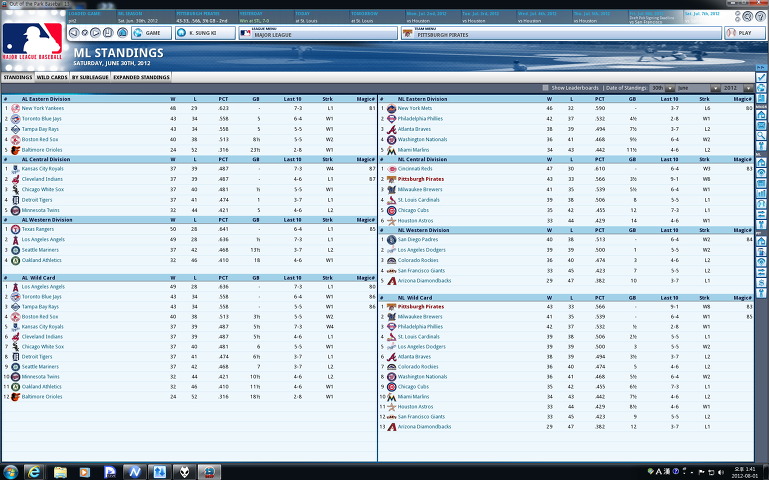Switch to the By Subleague tab

[x=90, y=77]
